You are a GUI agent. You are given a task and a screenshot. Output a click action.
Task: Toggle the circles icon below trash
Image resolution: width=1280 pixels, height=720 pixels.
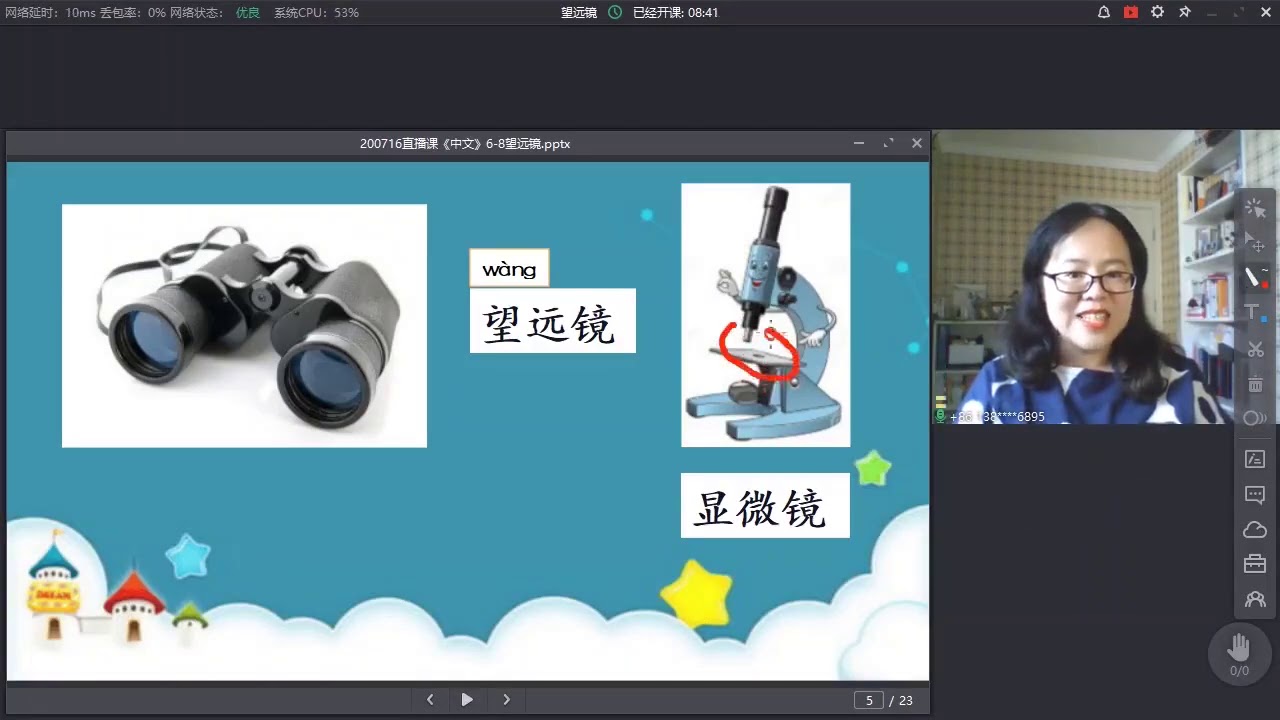(x=1255, y=418)
